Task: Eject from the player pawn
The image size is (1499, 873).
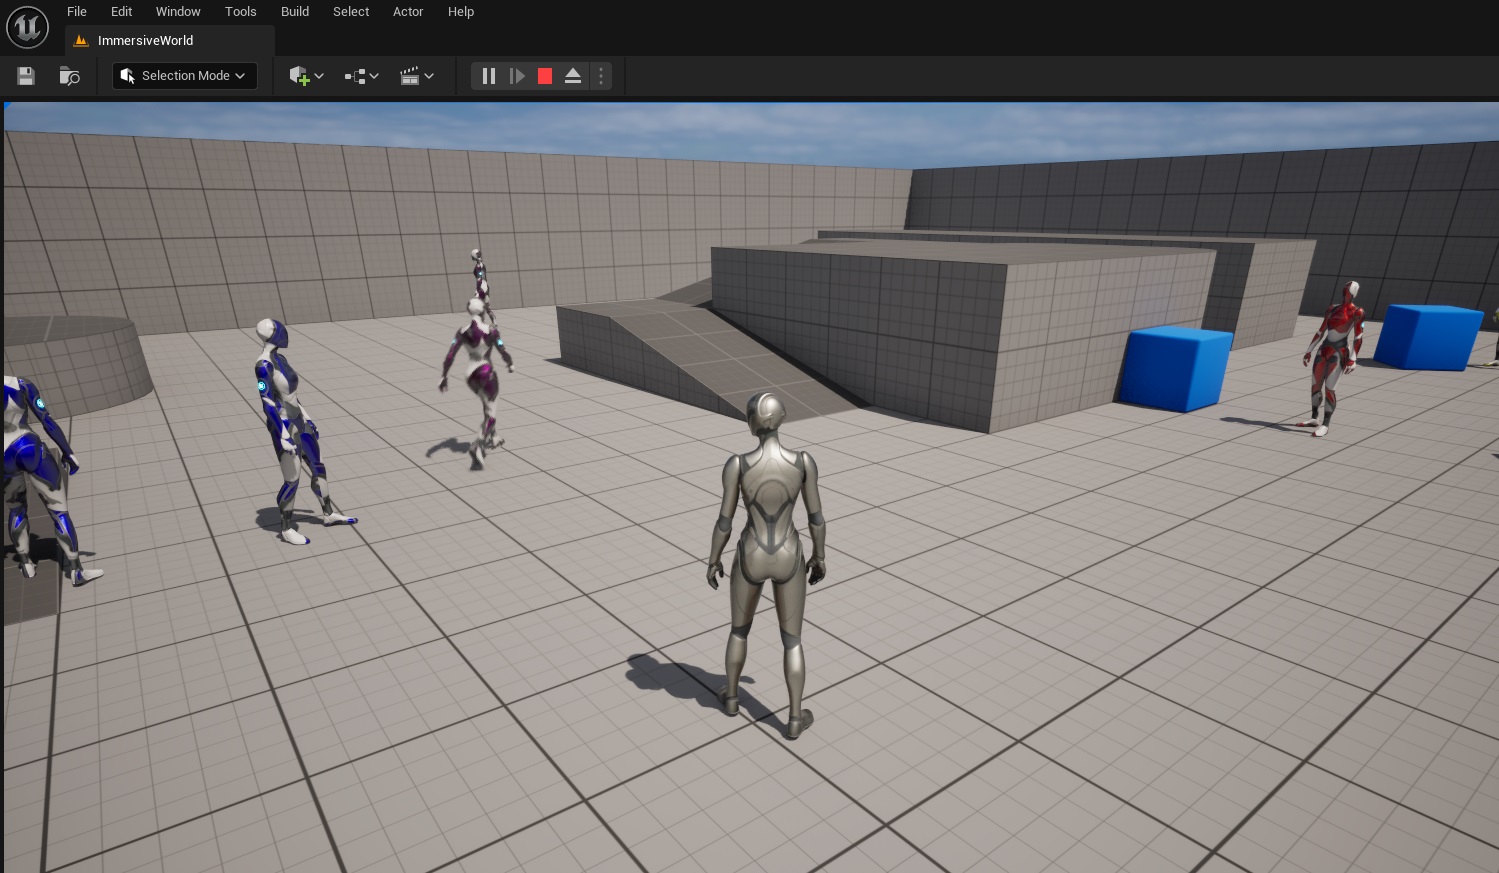Action: [x=573, y=76]
